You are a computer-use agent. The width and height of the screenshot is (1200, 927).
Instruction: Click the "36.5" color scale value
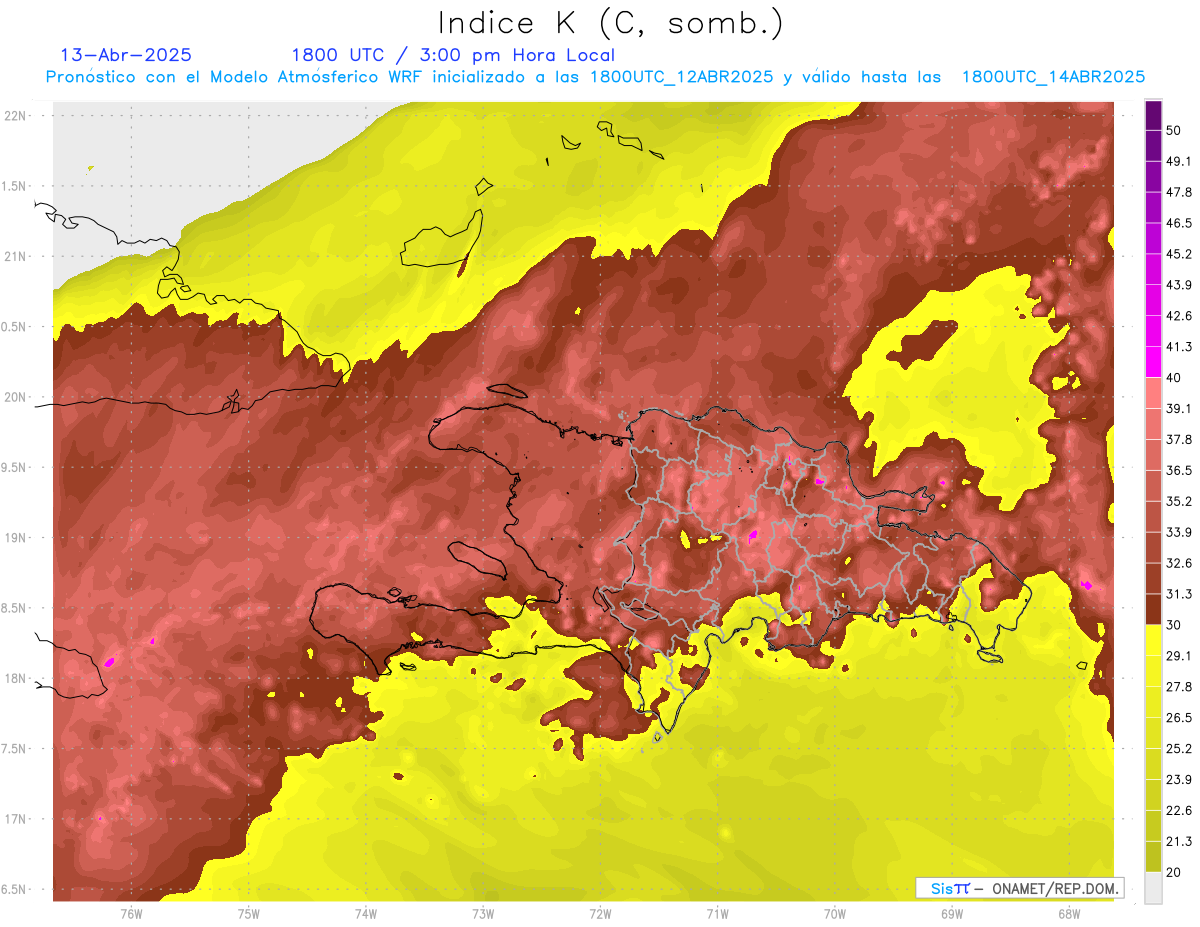(x=1179, y=470)
